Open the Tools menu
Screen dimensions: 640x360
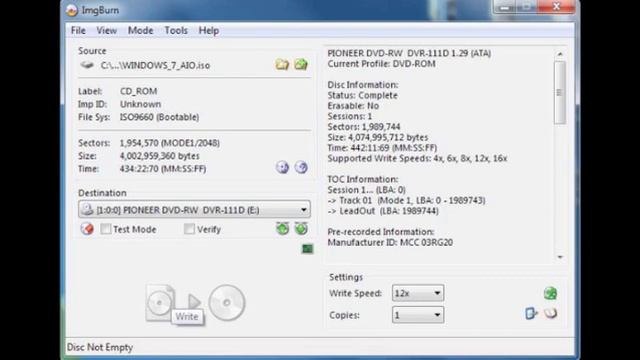click(176, 31)
